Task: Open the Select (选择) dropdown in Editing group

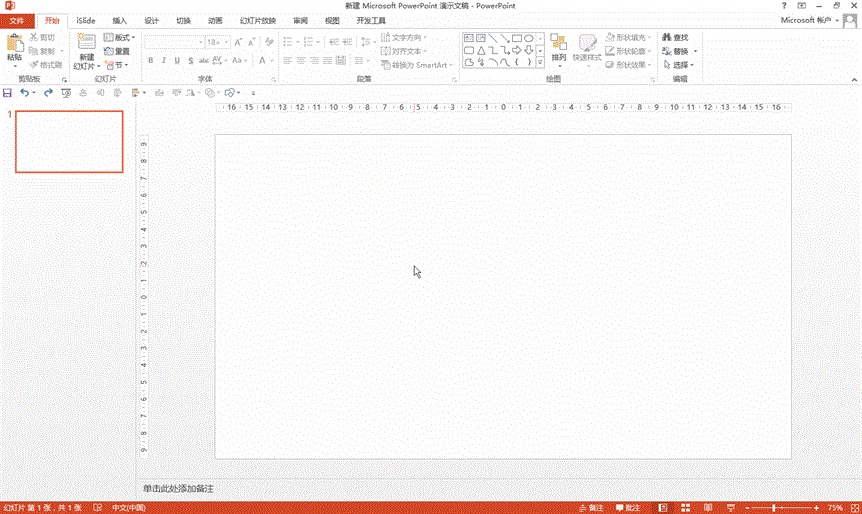Action: 678,65
